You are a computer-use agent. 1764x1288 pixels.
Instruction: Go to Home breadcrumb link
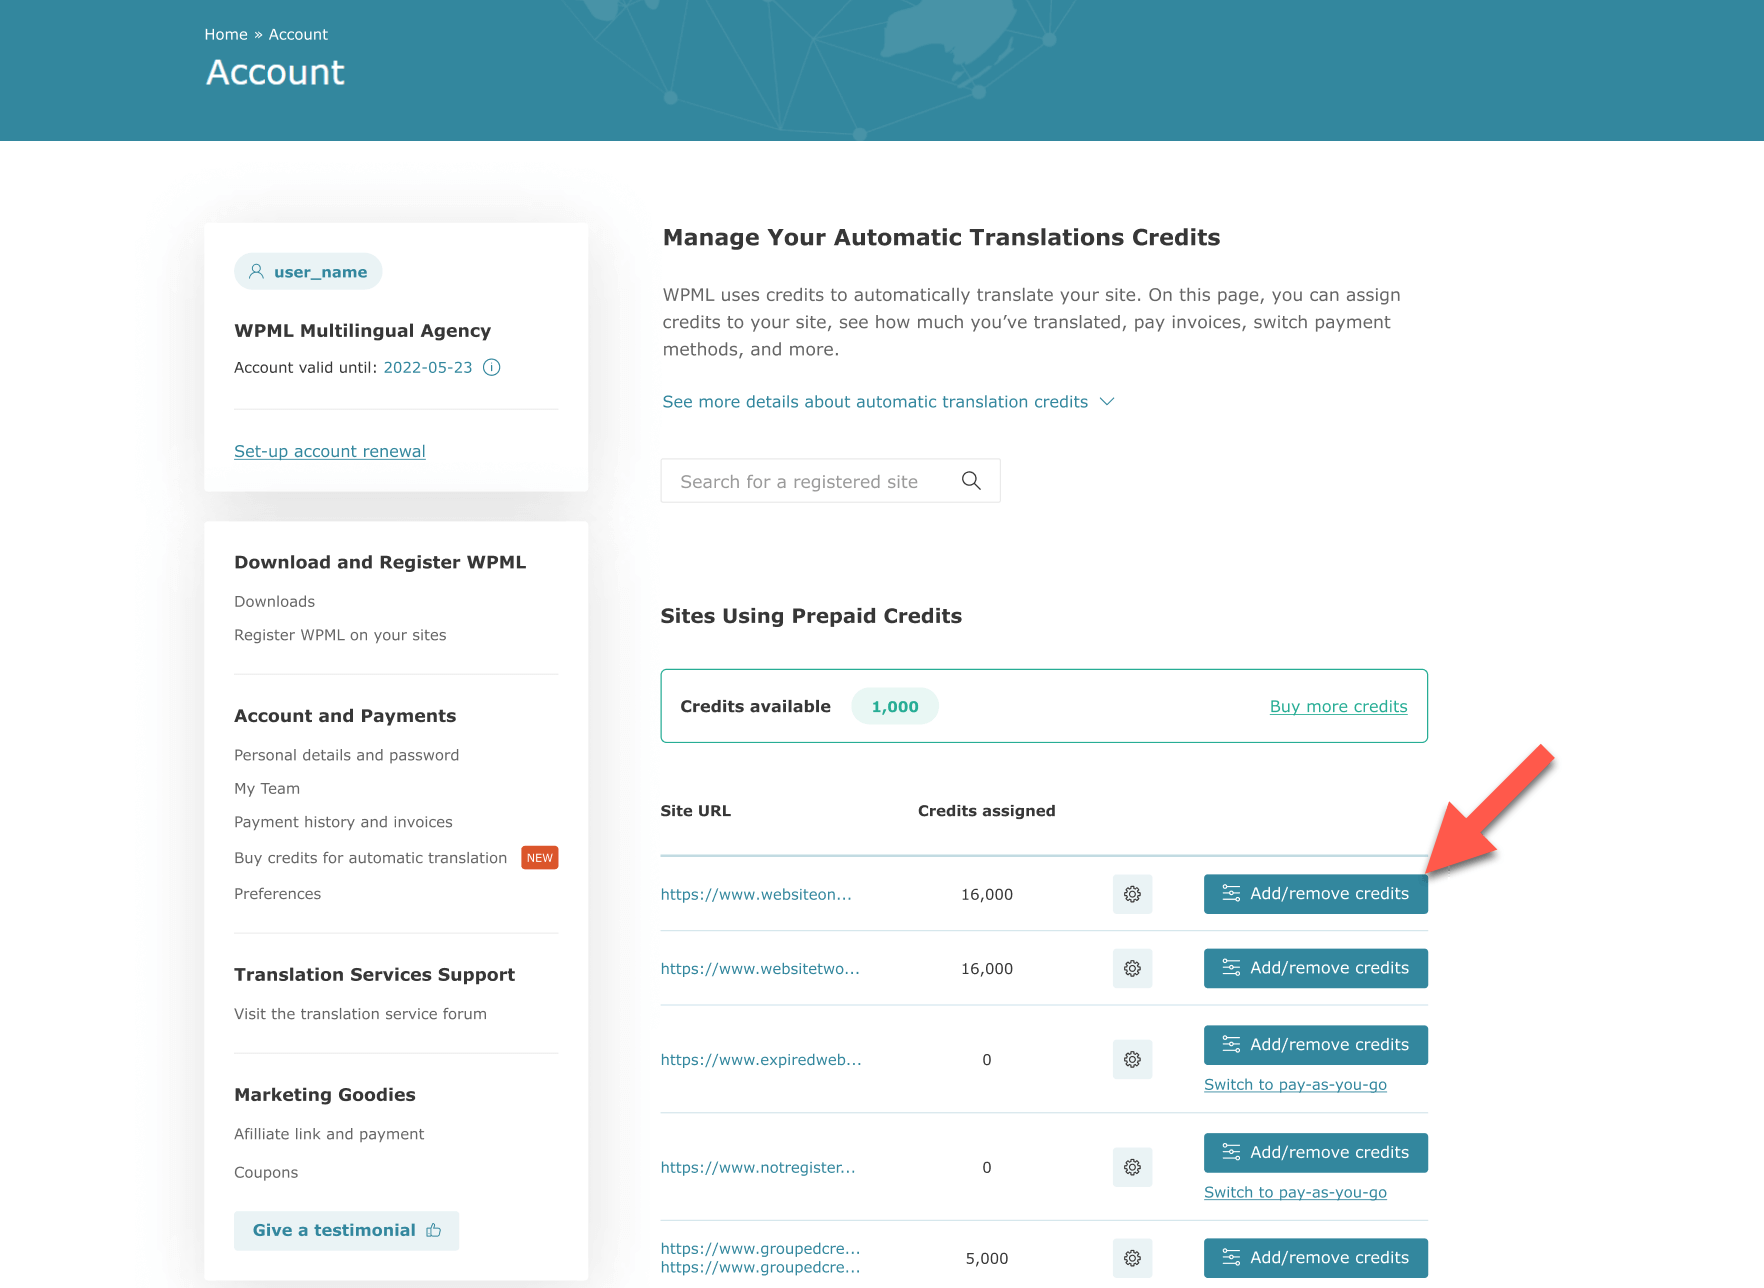(226, 34)
